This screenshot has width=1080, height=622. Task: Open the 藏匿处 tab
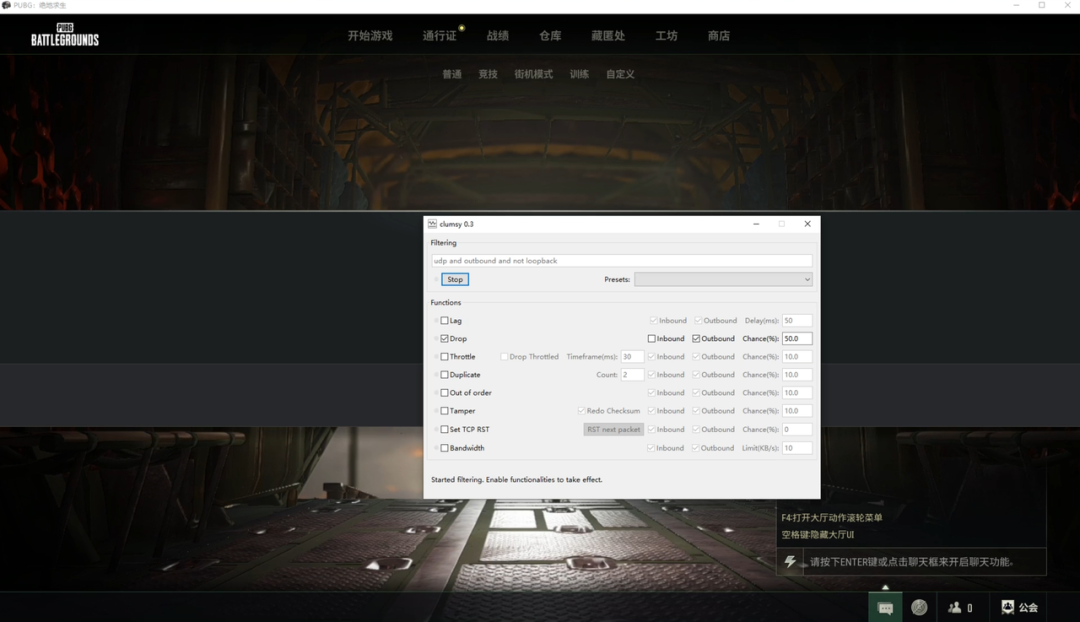pos(608,35)
